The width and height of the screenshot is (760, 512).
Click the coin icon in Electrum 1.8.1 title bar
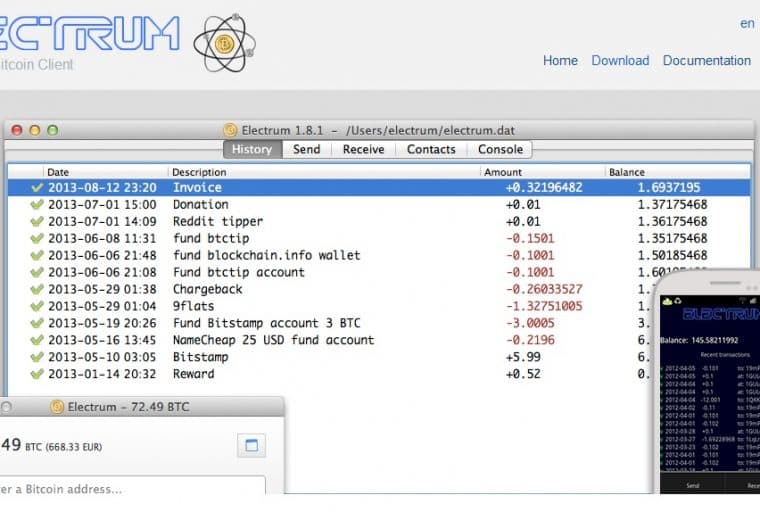tap(230, 130)
